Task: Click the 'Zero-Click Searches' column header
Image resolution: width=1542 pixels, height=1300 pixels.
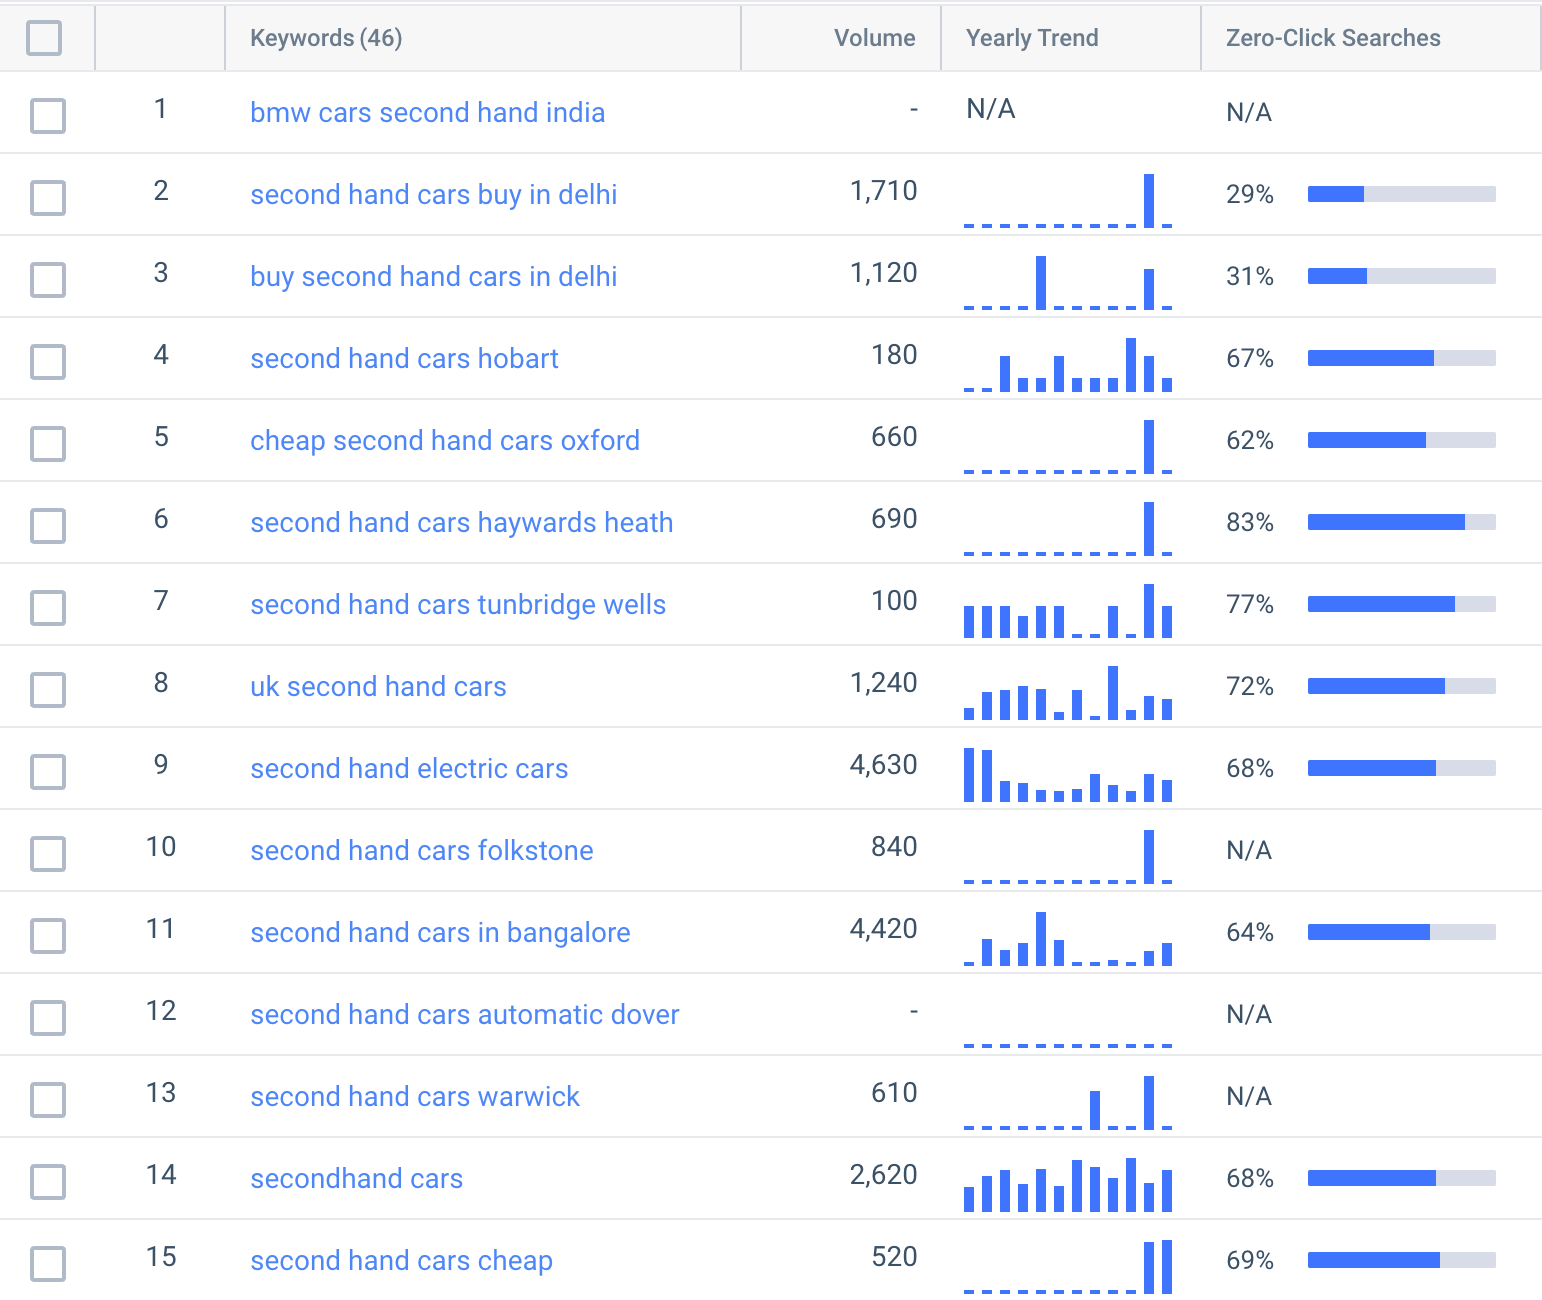Action: click(x=1333, y=37)
